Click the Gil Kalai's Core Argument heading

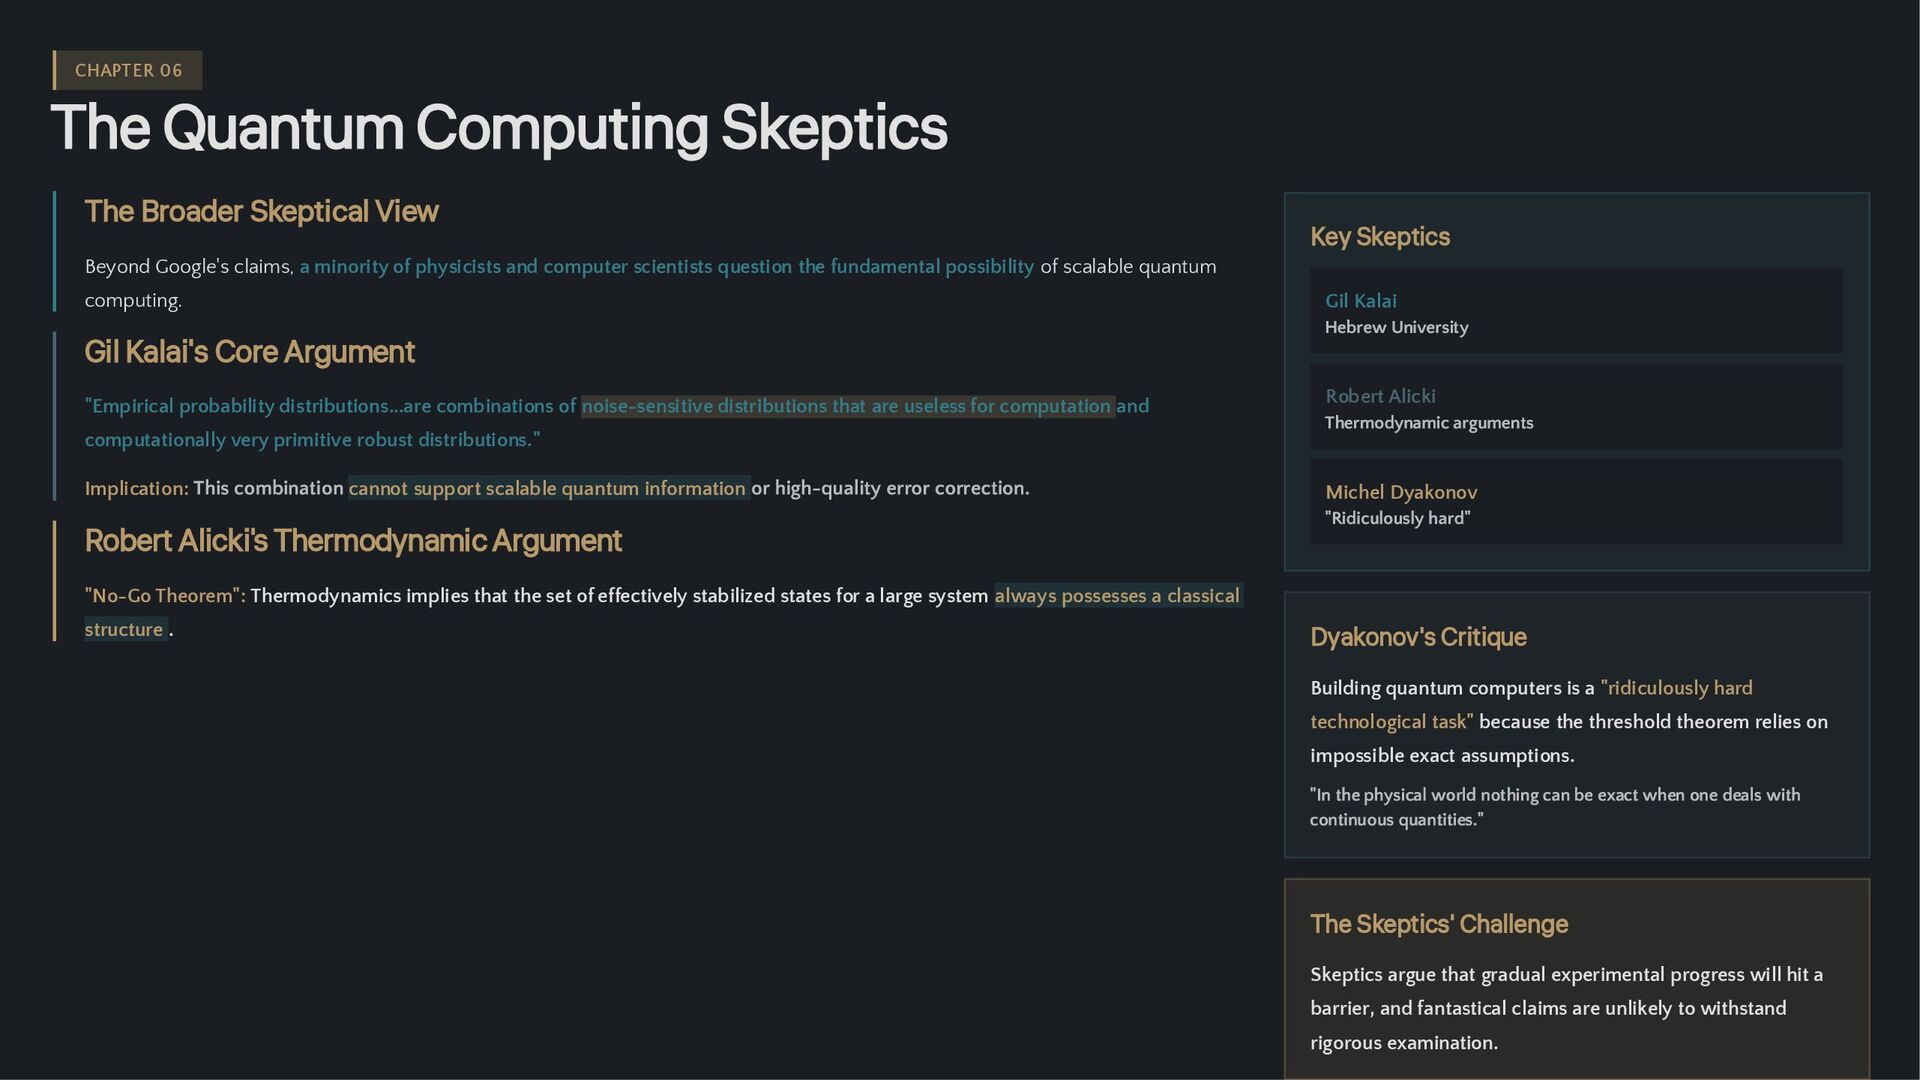pyautogui.click(x=249, y=353)
